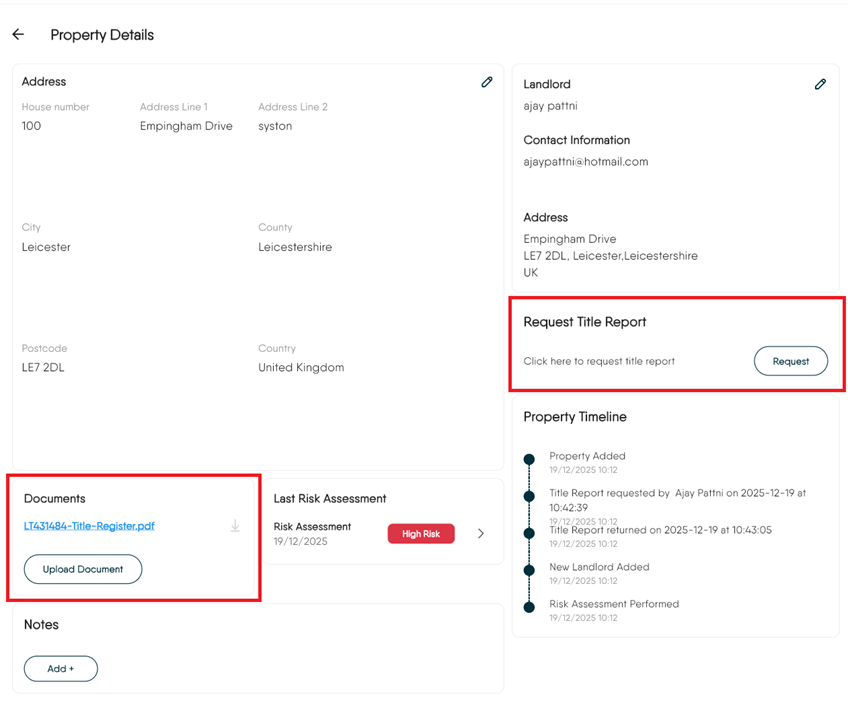This screenshot has width=848, height=713.
Task: Open the LT431484-Title-Register.pdf link
Action: point(89,526)
